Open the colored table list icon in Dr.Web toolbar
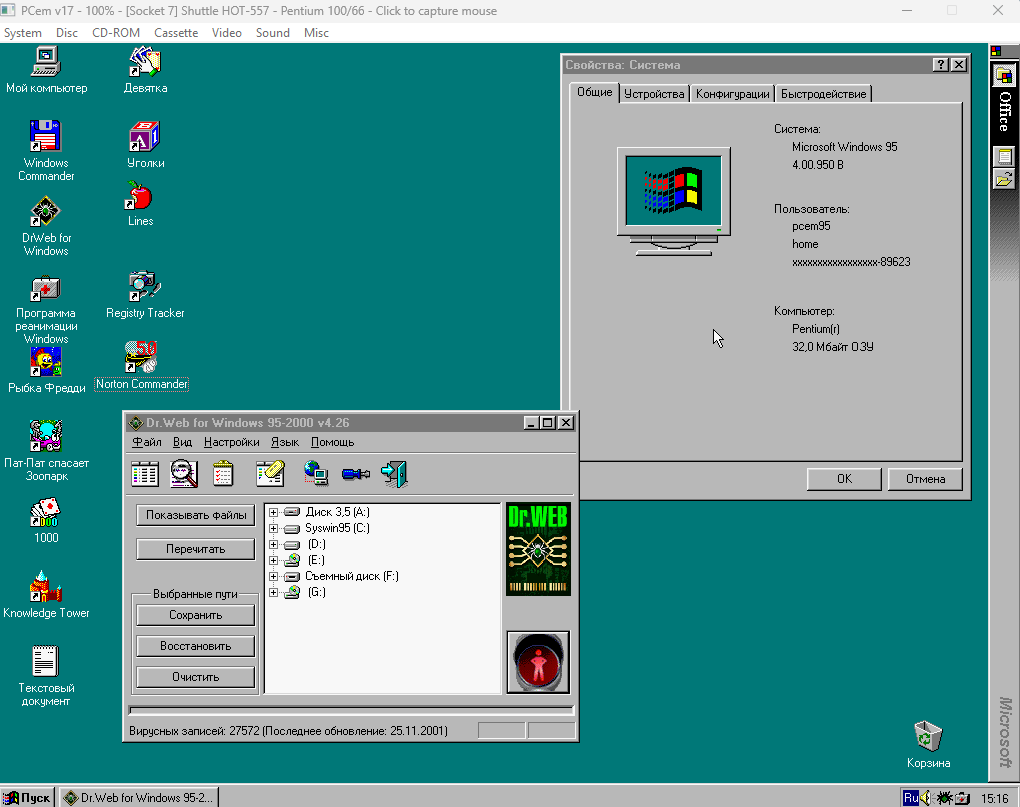 145,473
